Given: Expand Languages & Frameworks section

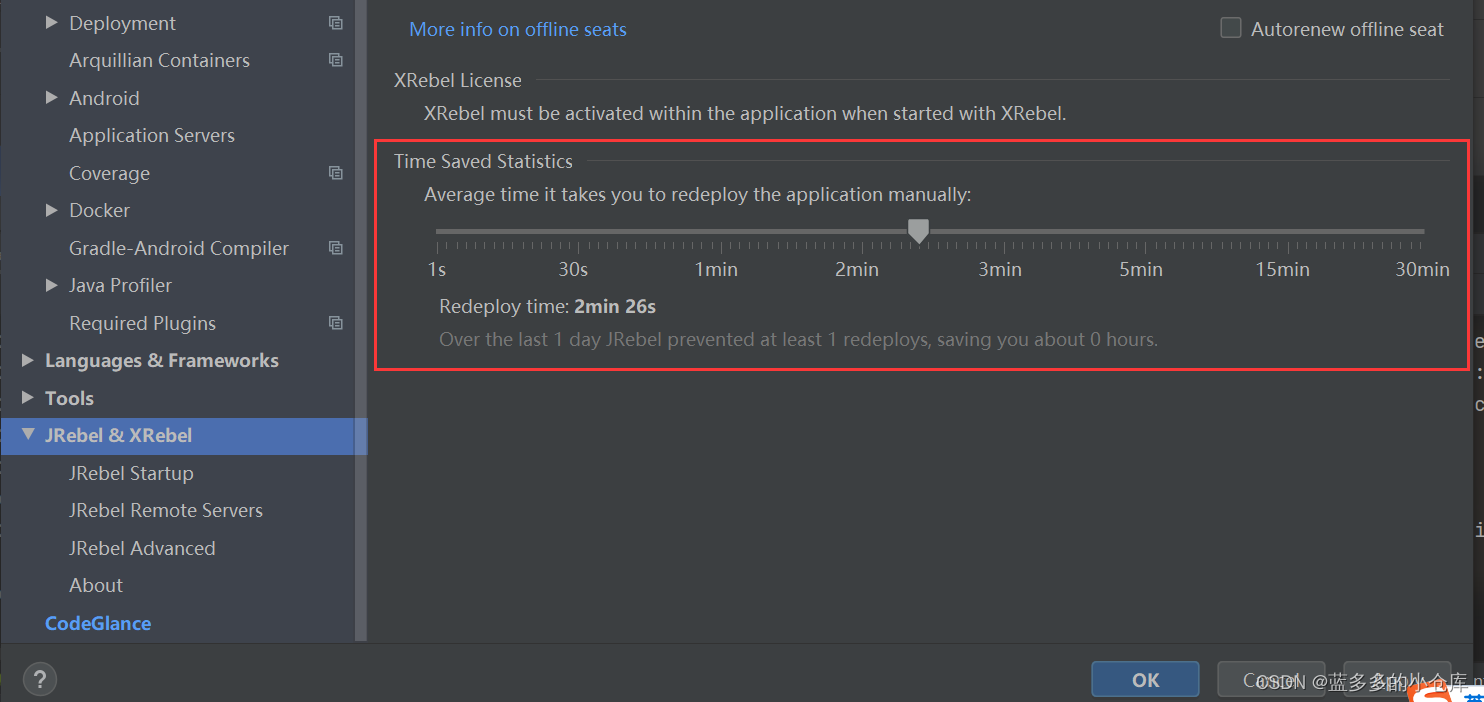Looking at the screenshot, I should point(28,360).
